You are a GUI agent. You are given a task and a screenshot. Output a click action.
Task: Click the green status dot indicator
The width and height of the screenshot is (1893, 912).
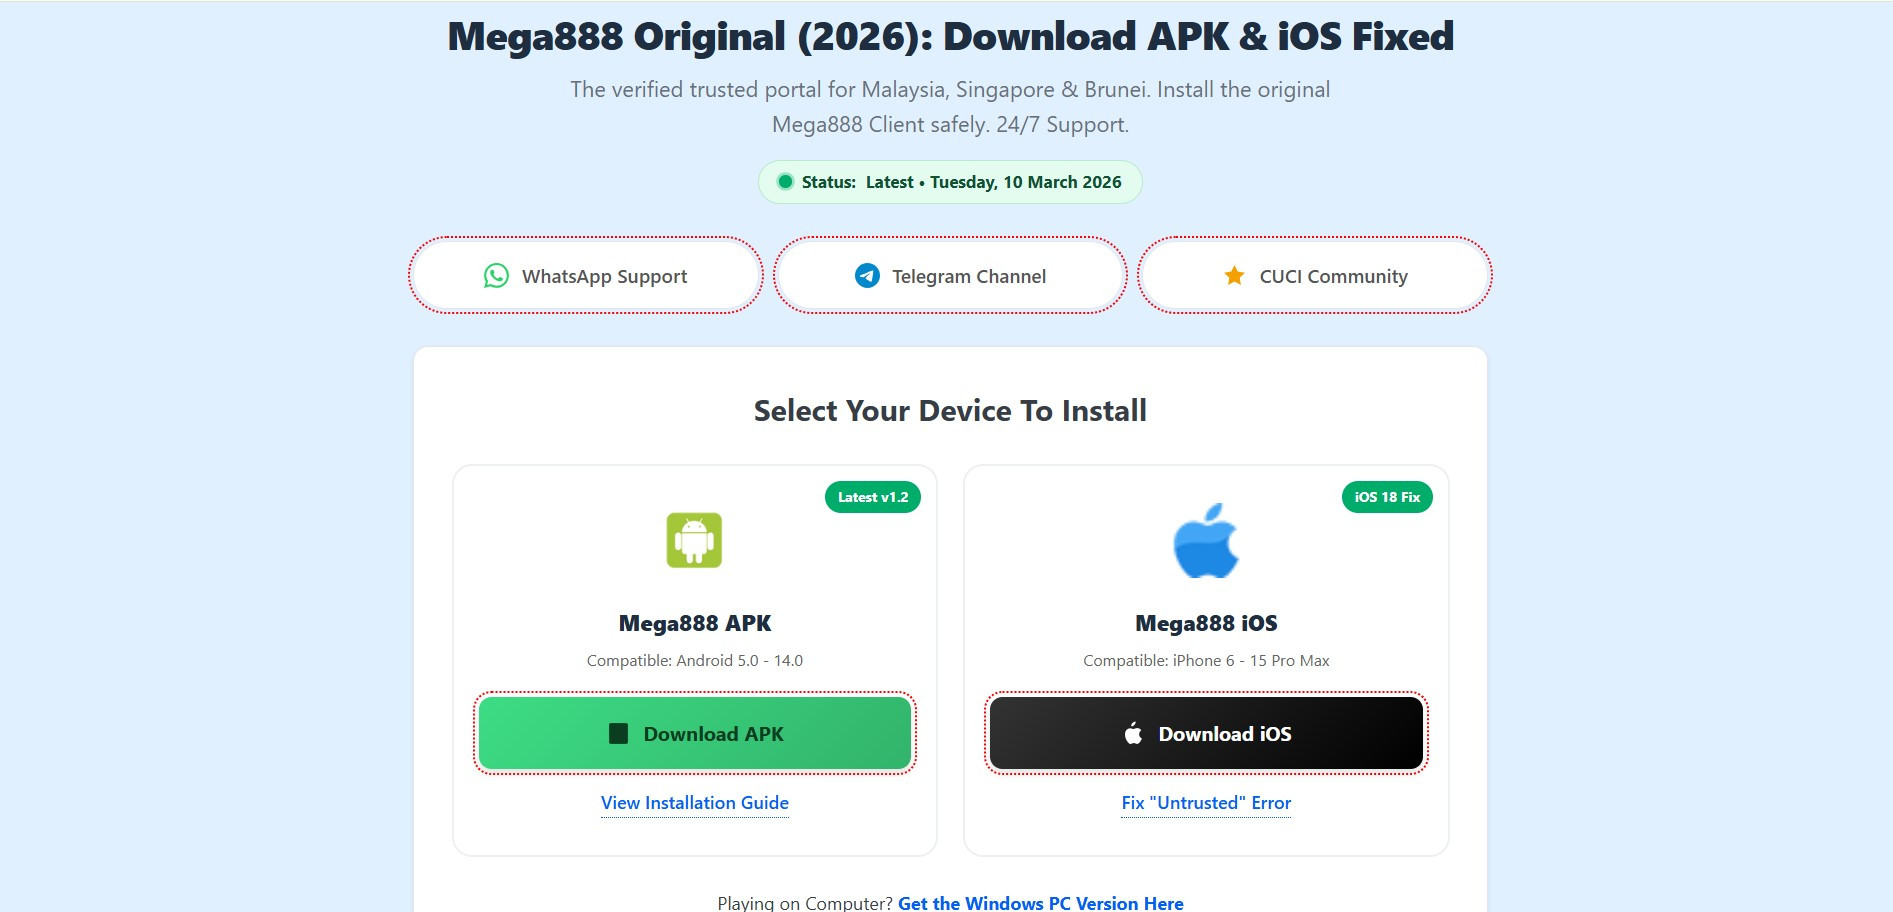coord(785,182)
